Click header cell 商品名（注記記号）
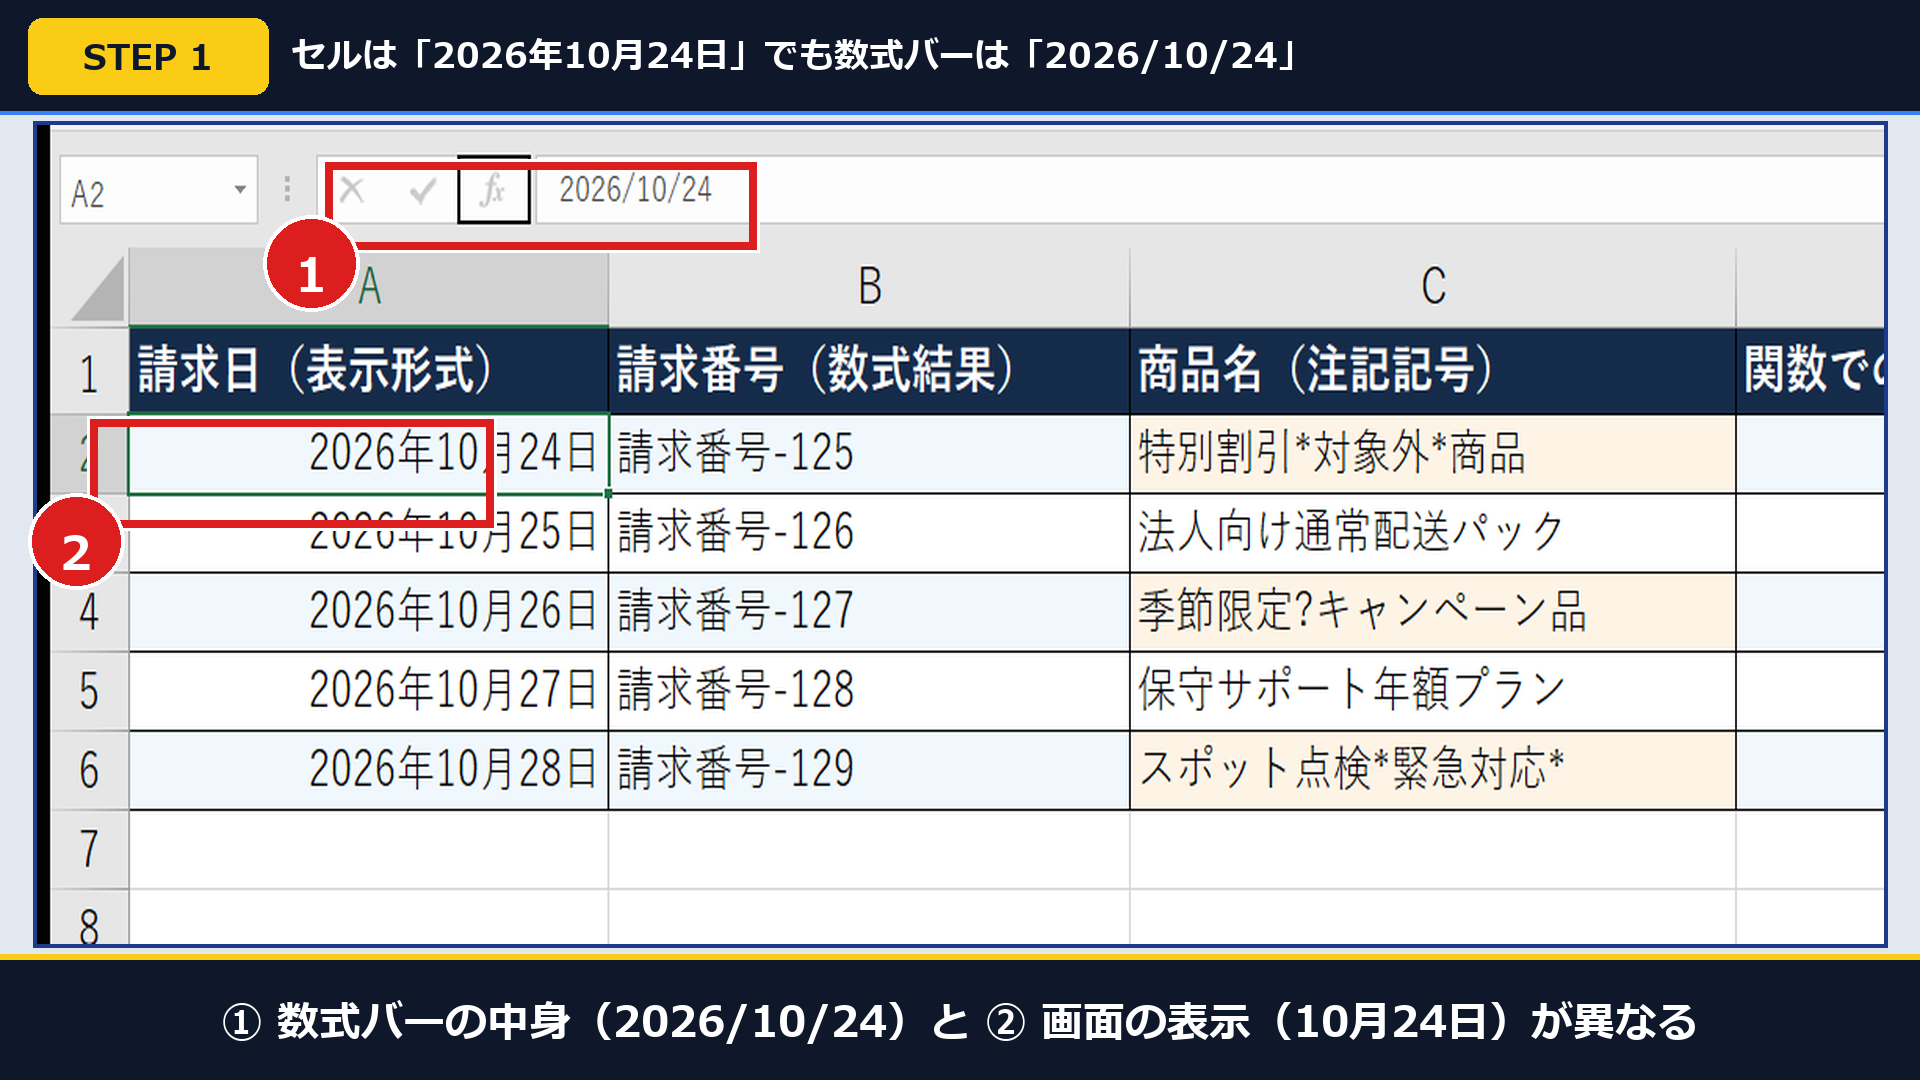This screenshot has height=1080, width=1920. [x=1433, y=371]
